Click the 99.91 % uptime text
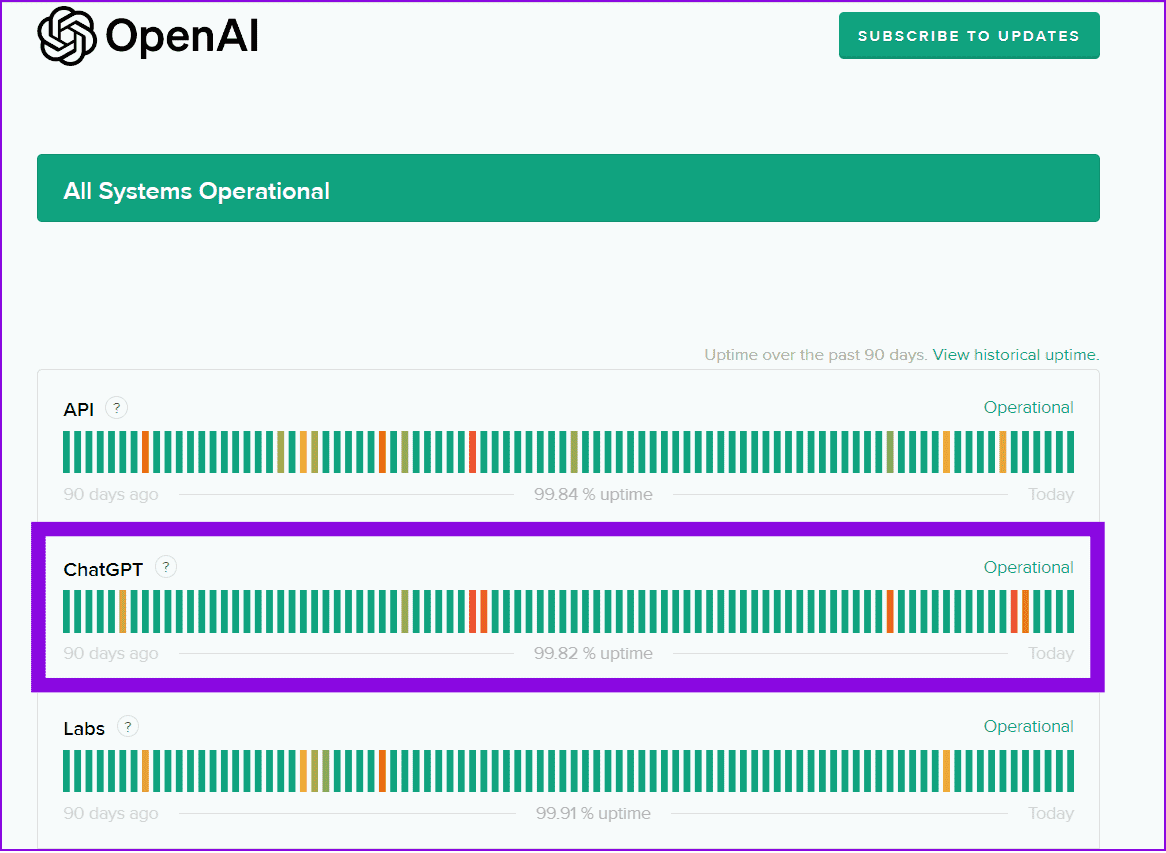 [593, 814]
